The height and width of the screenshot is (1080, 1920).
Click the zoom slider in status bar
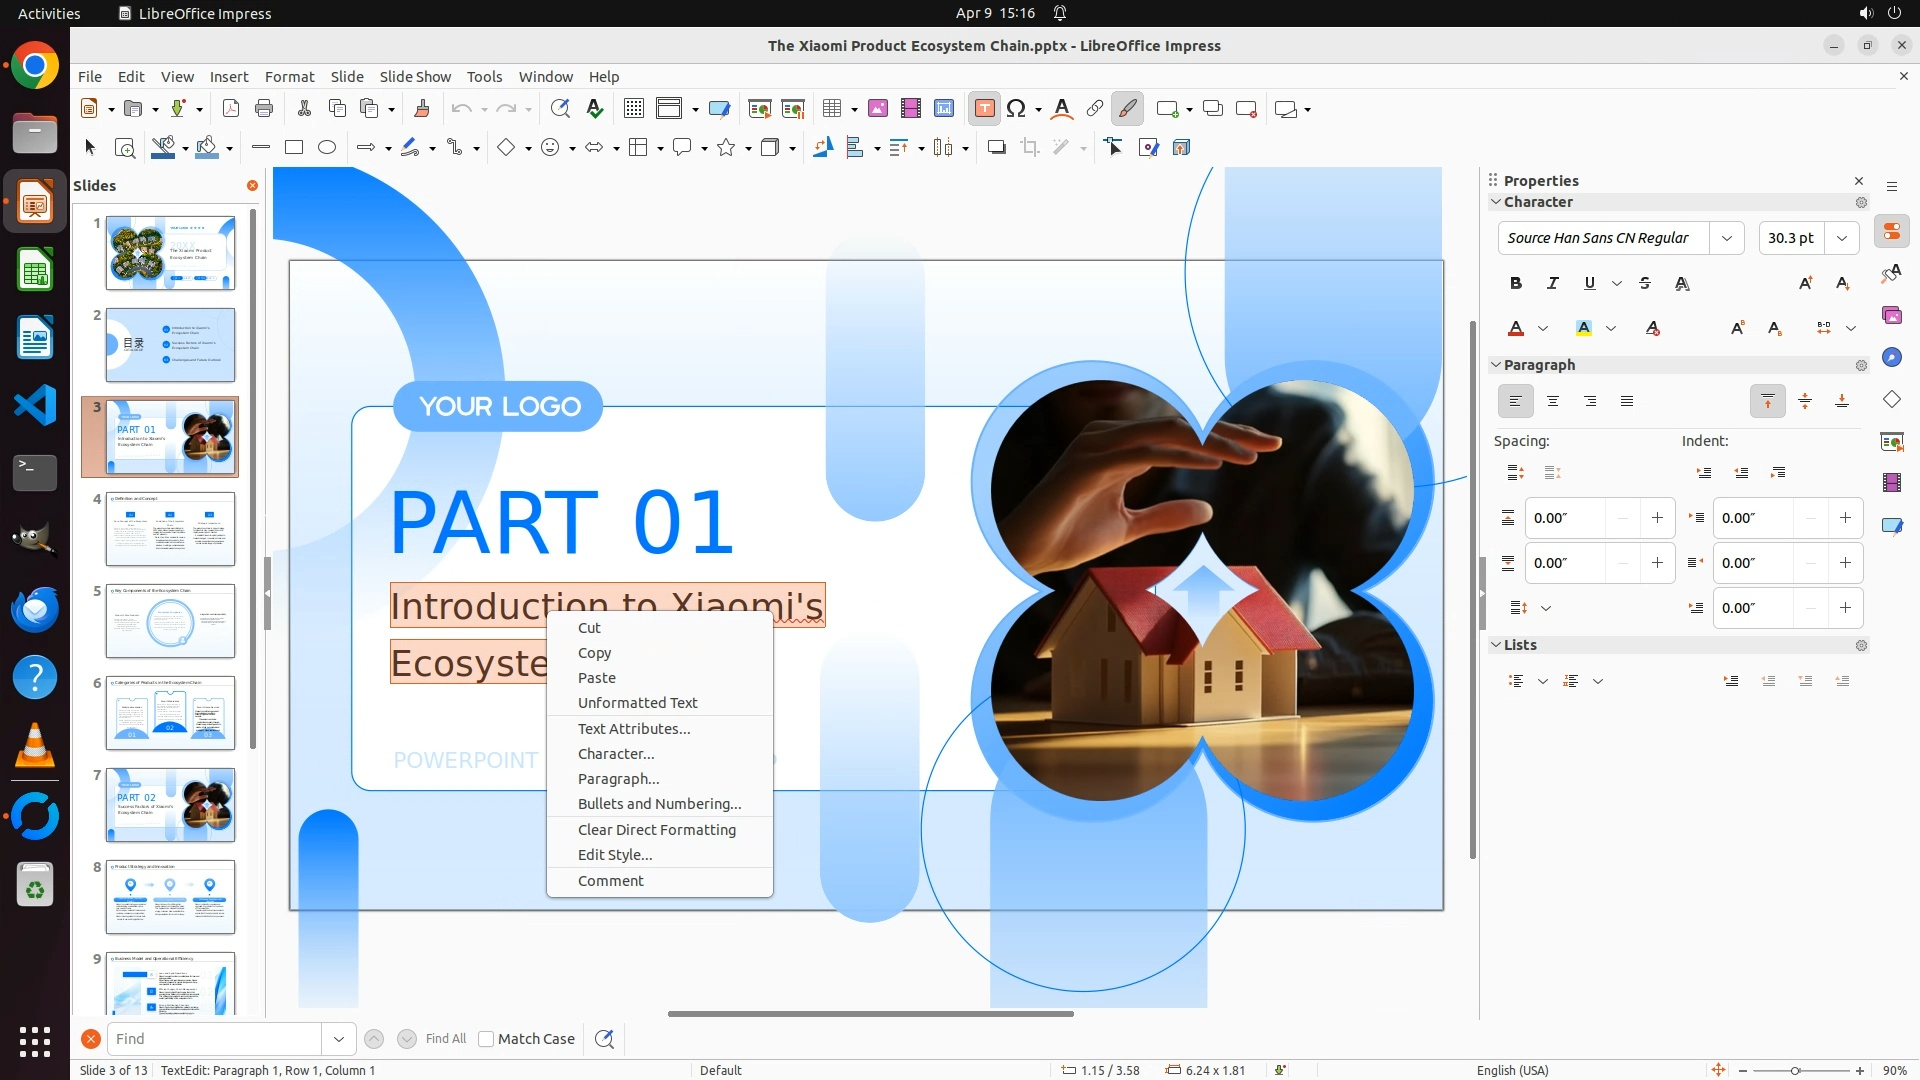[x=1795, y=1071]
